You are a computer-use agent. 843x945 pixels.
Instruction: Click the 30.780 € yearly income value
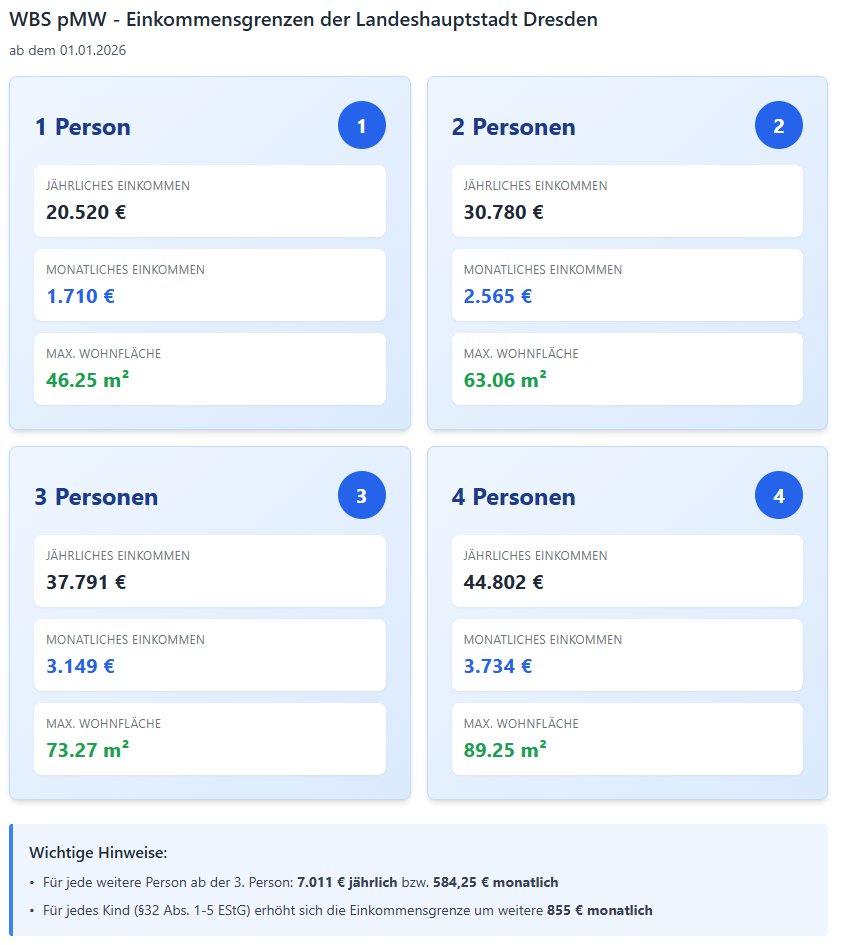[x=503, y=212]
